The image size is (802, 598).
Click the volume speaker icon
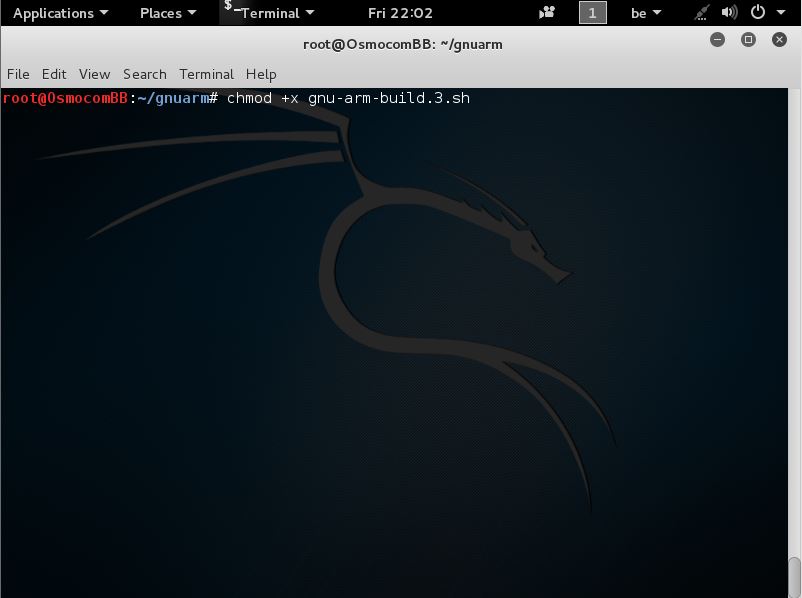(x=729, y=12)
